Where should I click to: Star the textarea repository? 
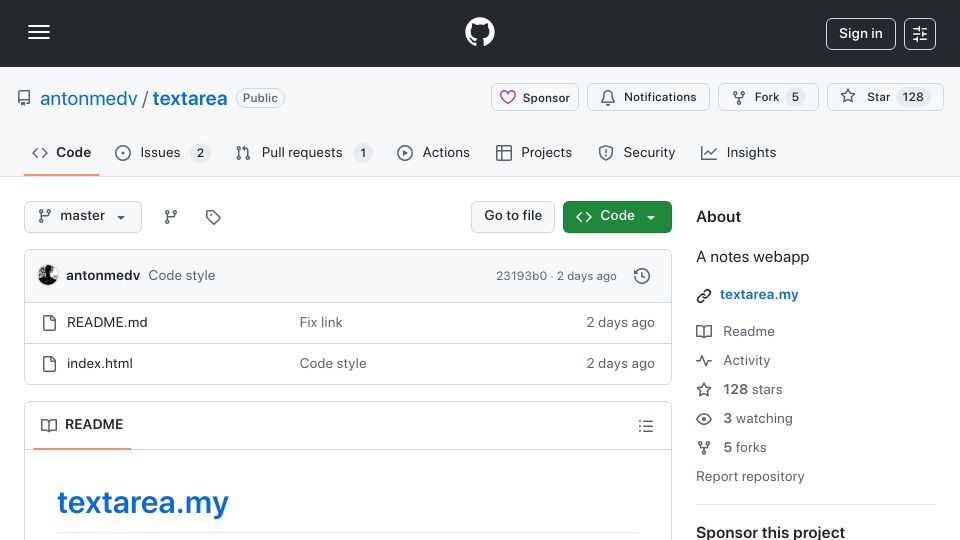pyautogui.click(x=885, y=97)
